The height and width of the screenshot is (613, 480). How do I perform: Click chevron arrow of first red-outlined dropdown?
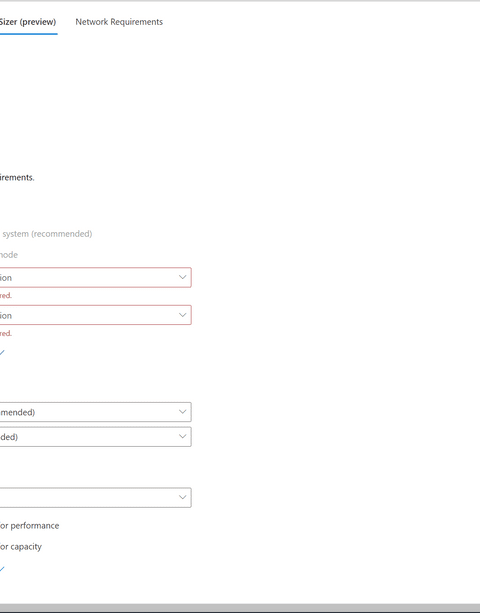pos(183,277)
